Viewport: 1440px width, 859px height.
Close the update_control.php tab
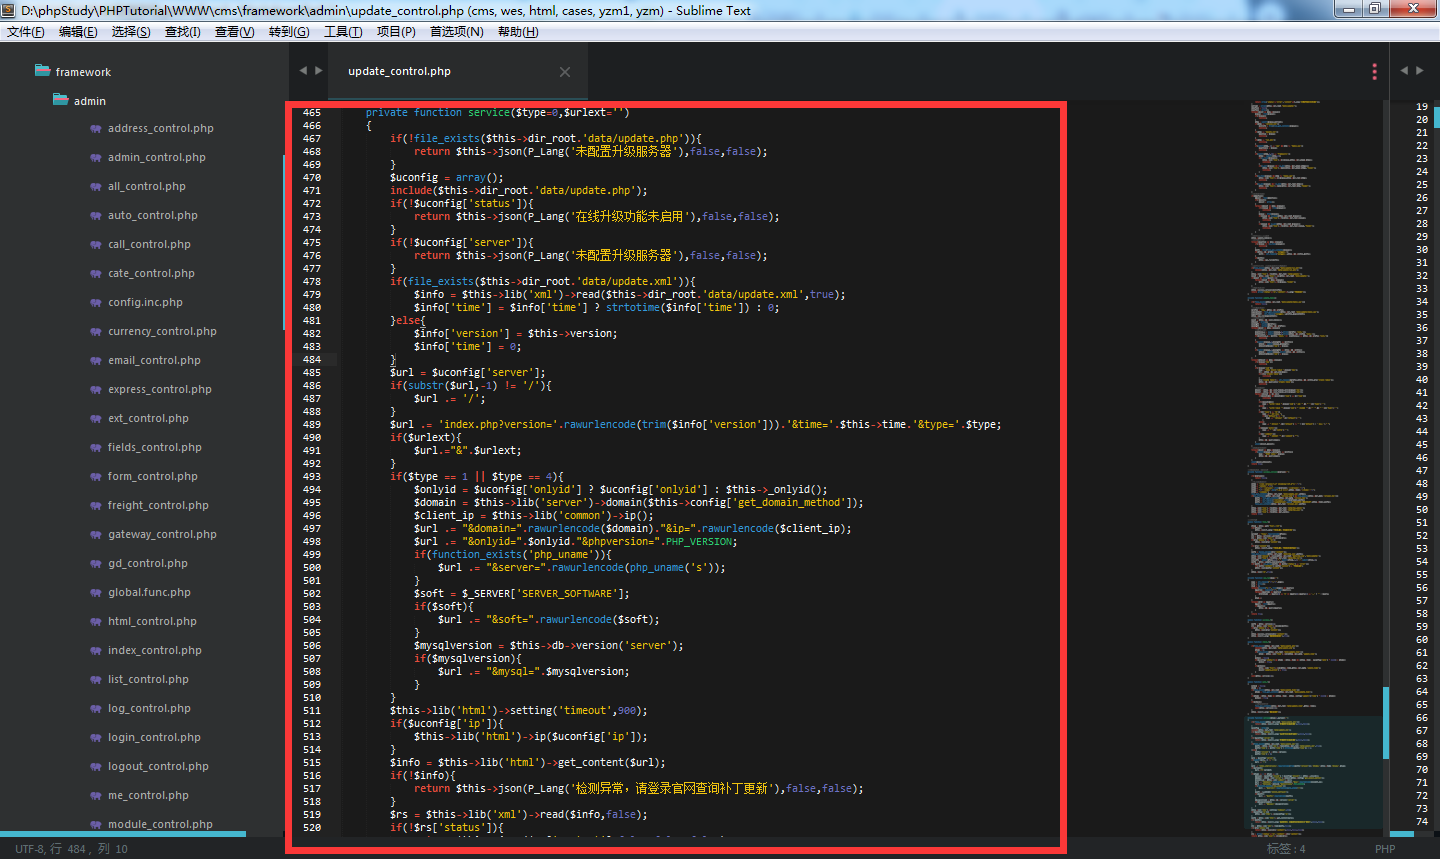[565, 72]
